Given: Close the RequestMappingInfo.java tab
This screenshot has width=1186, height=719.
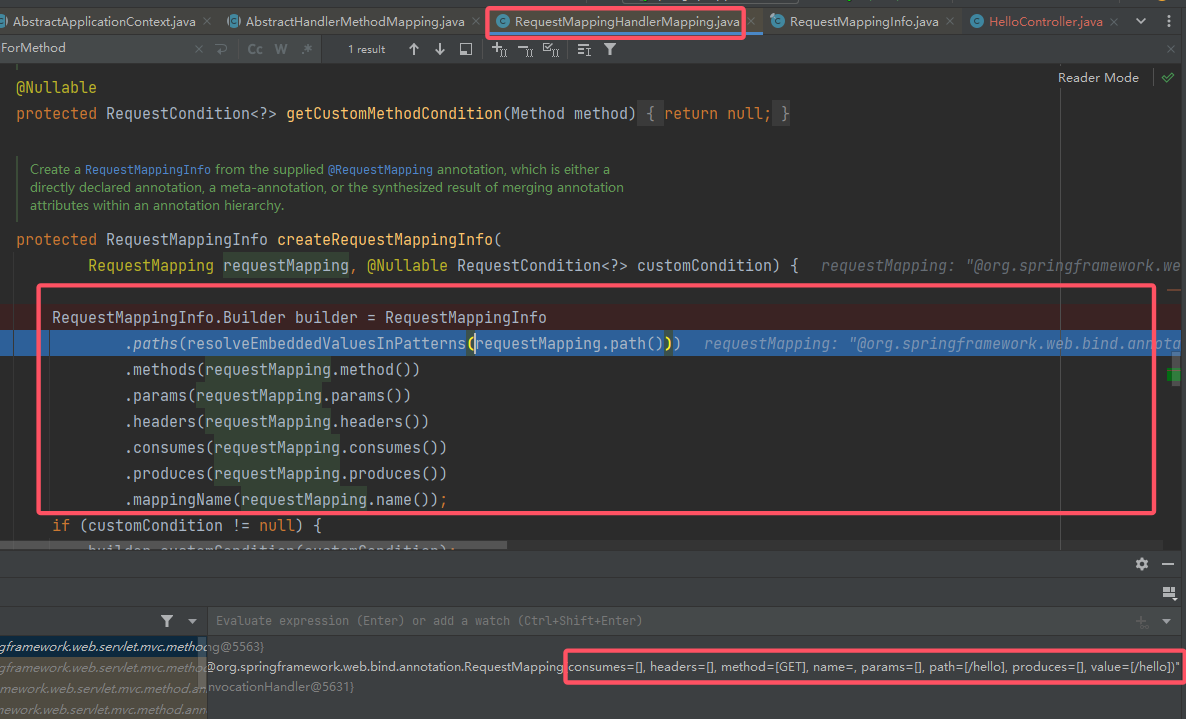Looking at the screenshot, I should pos(950,22).
